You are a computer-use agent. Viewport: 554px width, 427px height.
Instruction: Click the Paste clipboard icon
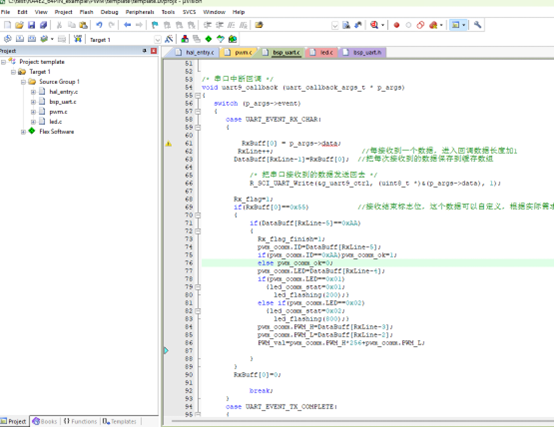tap(83, 25)
